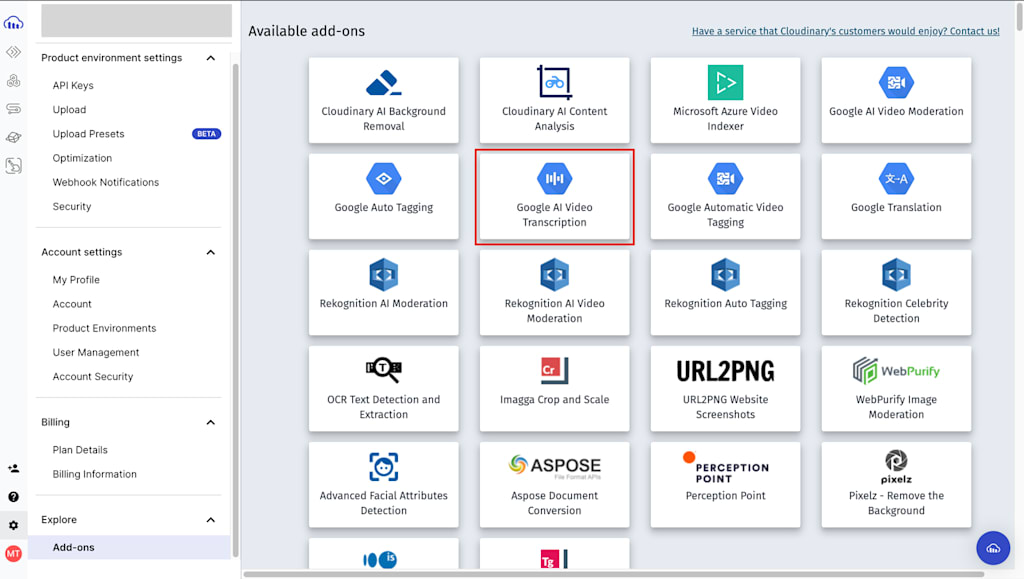Image resolution: width=1024 pixels, height=579 pixels.
Task: Go to Account page
Action: (x=72, y=304)
